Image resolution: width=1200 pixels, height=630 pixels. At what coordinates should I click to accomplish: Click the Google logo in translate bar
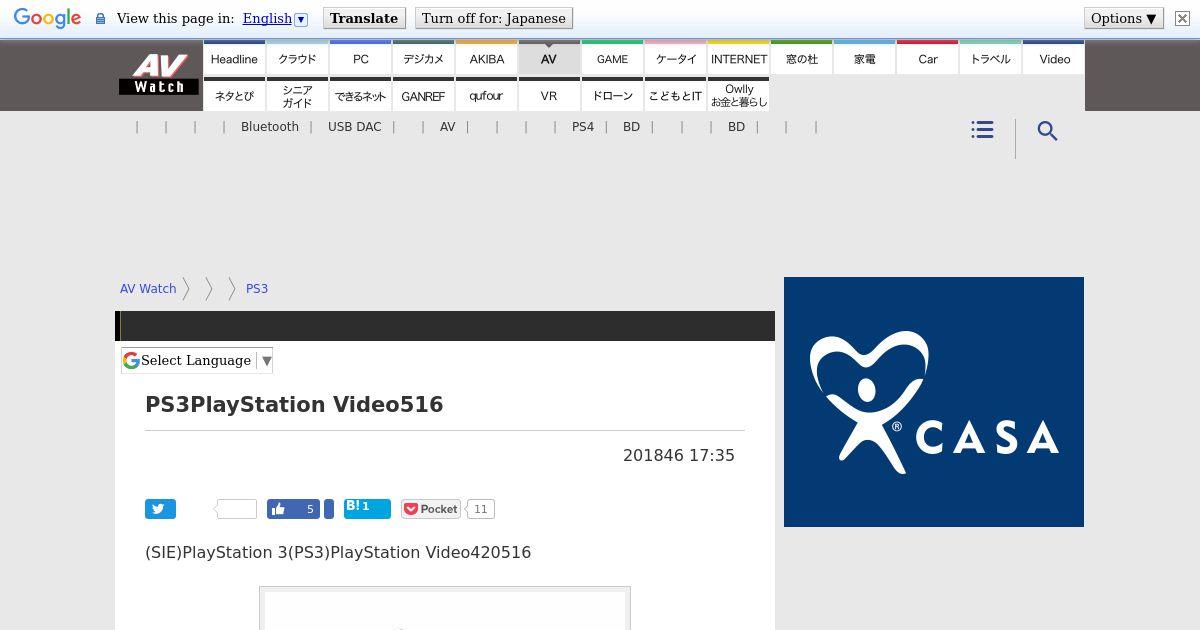click(x=47, y=19)
